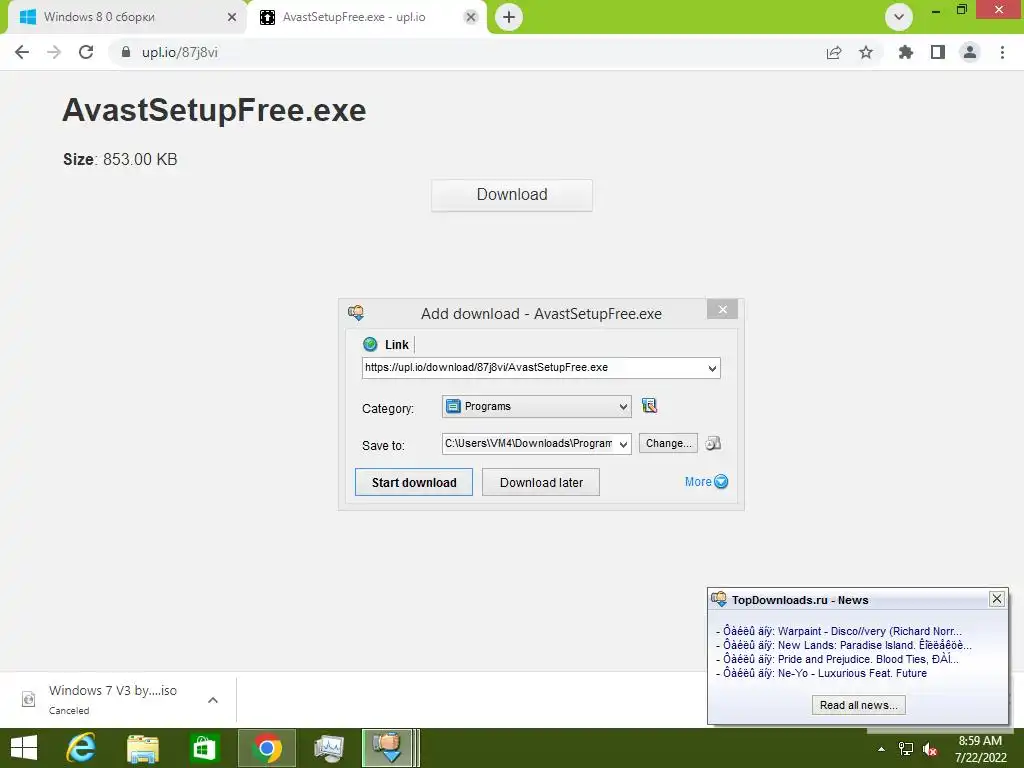
Task: Click Read all news... button
Action: [x=859, y=705]
